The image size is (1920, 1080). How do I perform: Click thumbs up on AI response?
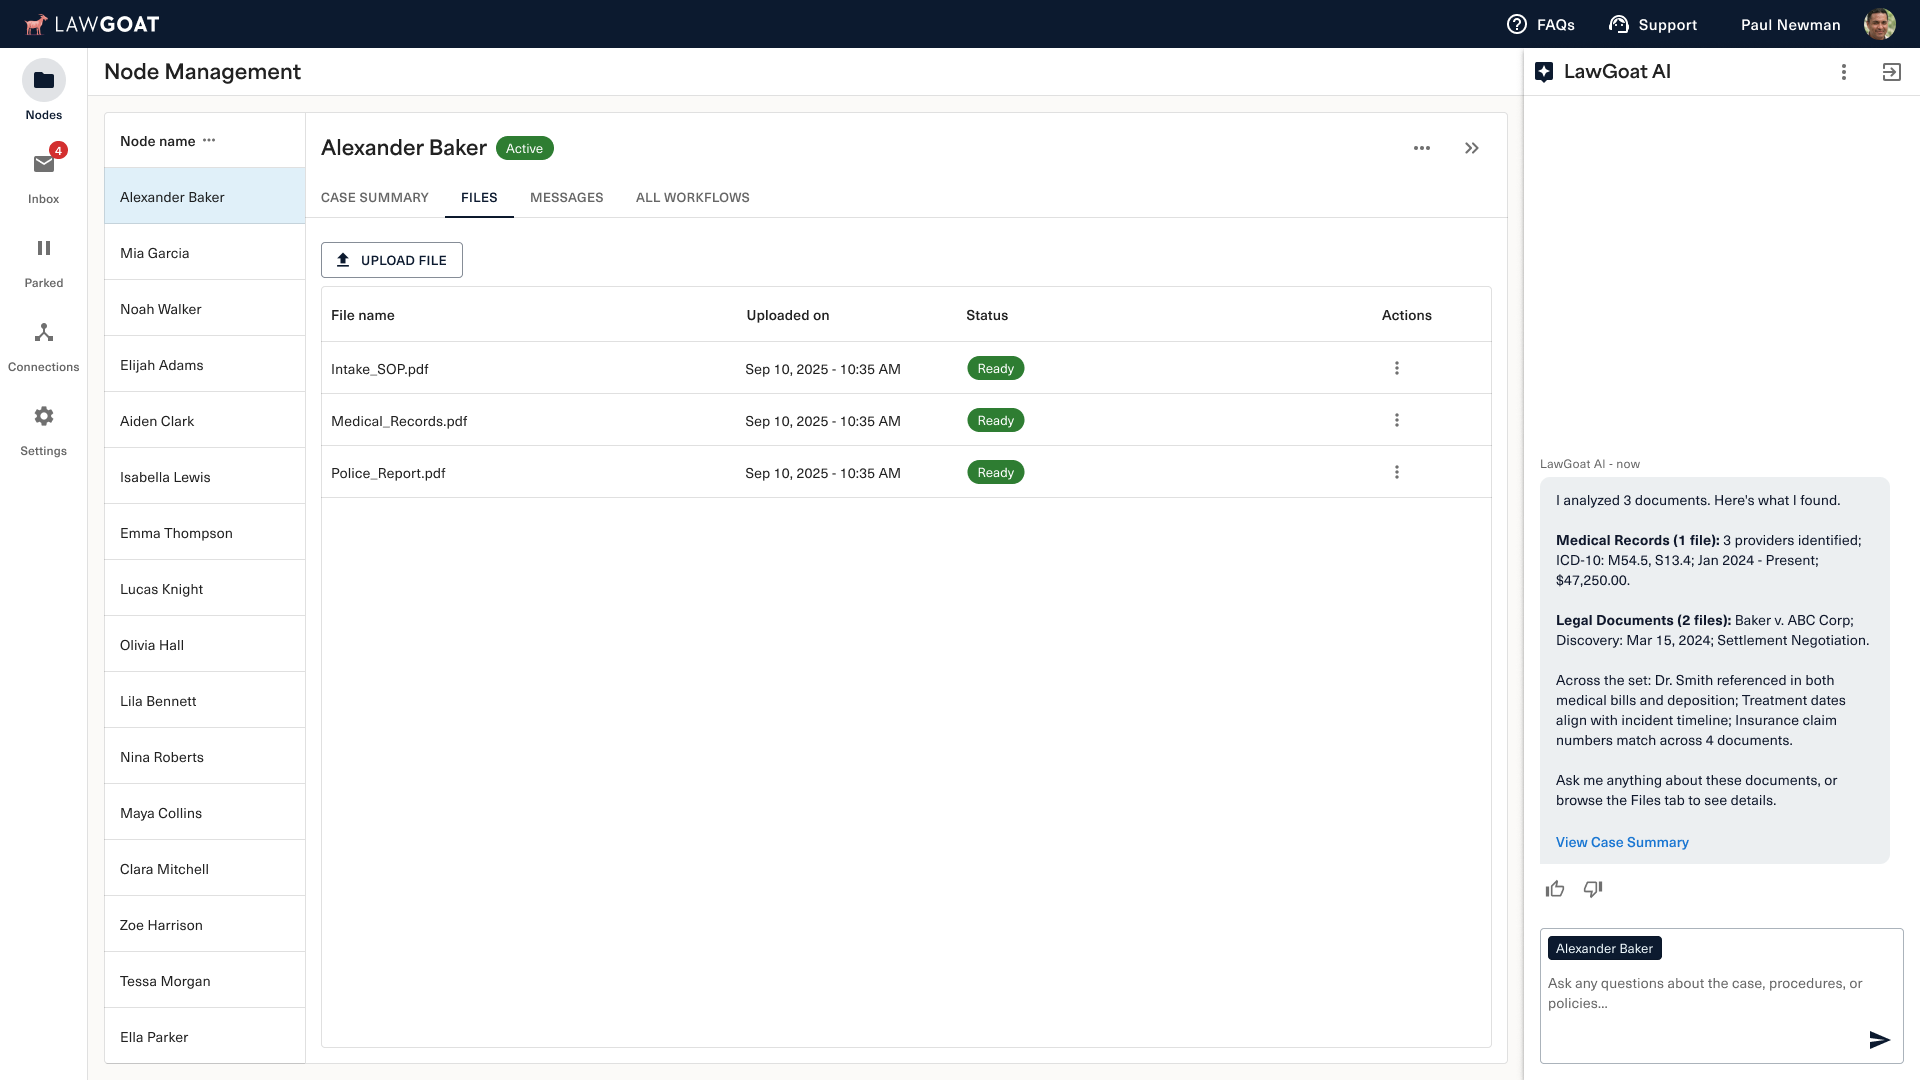(1555, 889)
